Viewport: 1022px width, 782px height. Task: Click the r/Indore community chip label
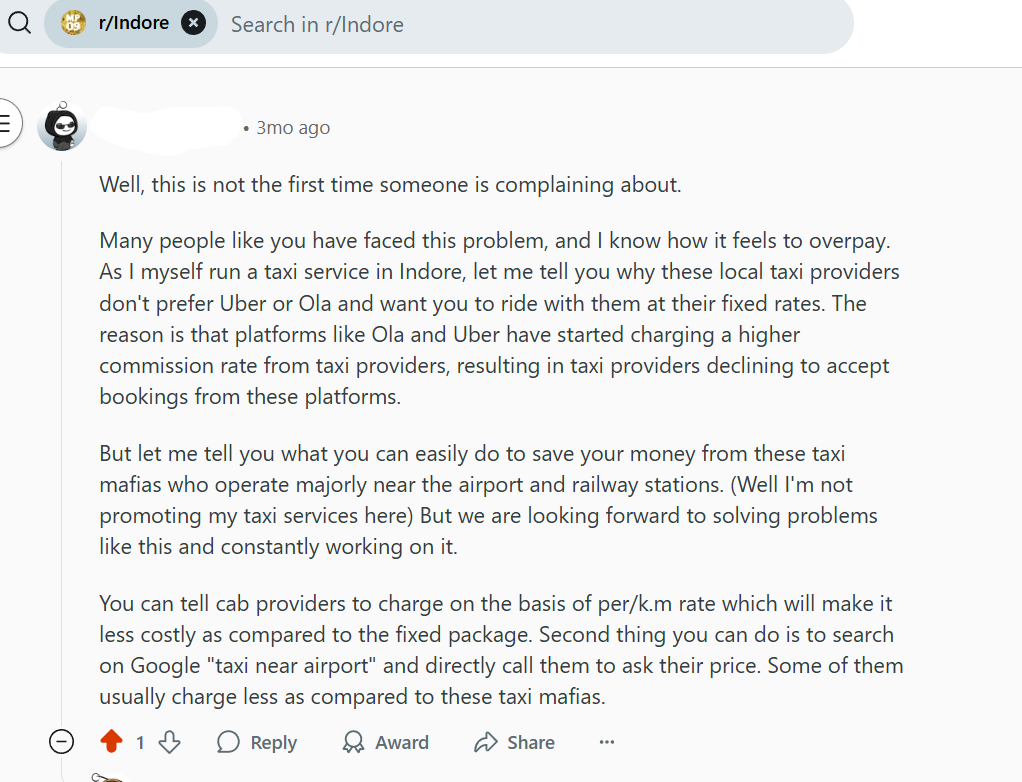pos(133,23)
